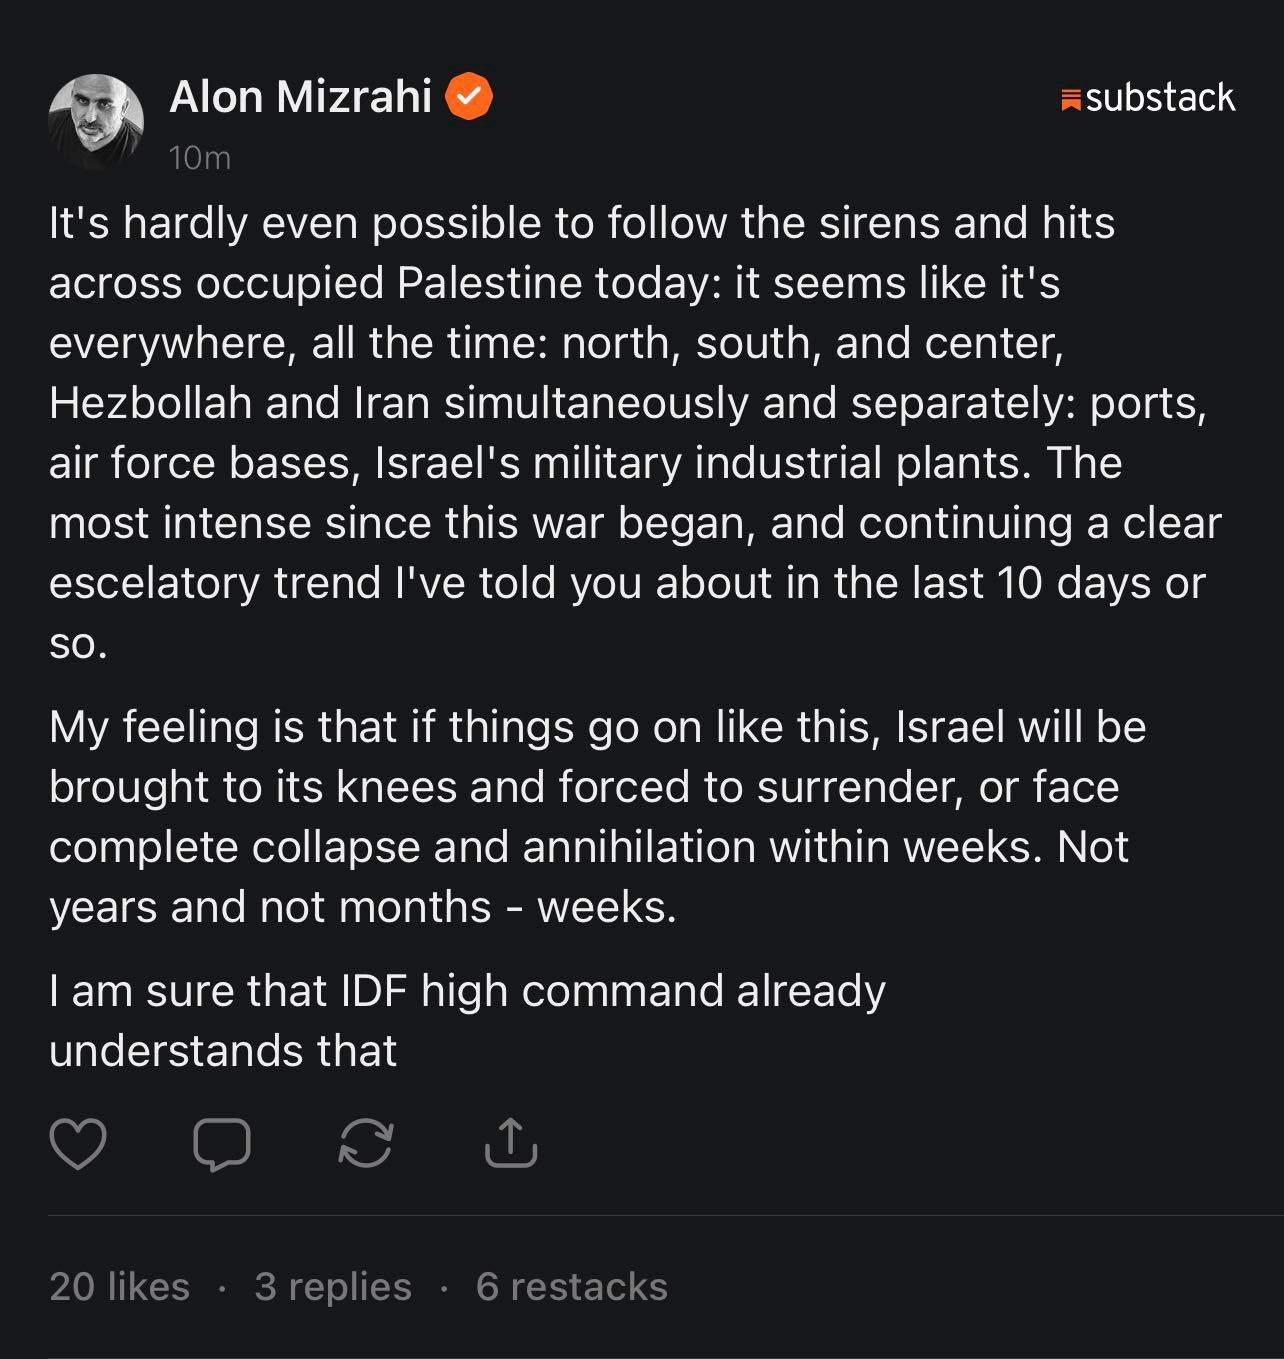The image size is (1284, 1359).
Task: Share the post via the upload arrow icon
Action: [511, 1144]
